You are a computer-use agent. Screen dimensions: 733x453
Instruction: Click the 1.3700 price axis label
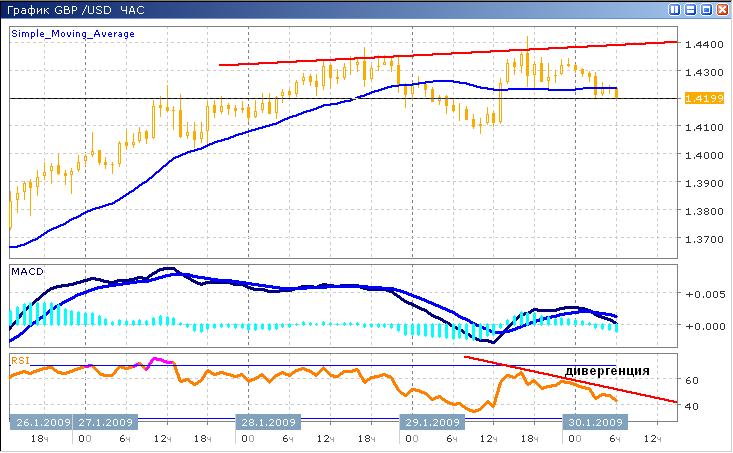[x=698, y=240]
